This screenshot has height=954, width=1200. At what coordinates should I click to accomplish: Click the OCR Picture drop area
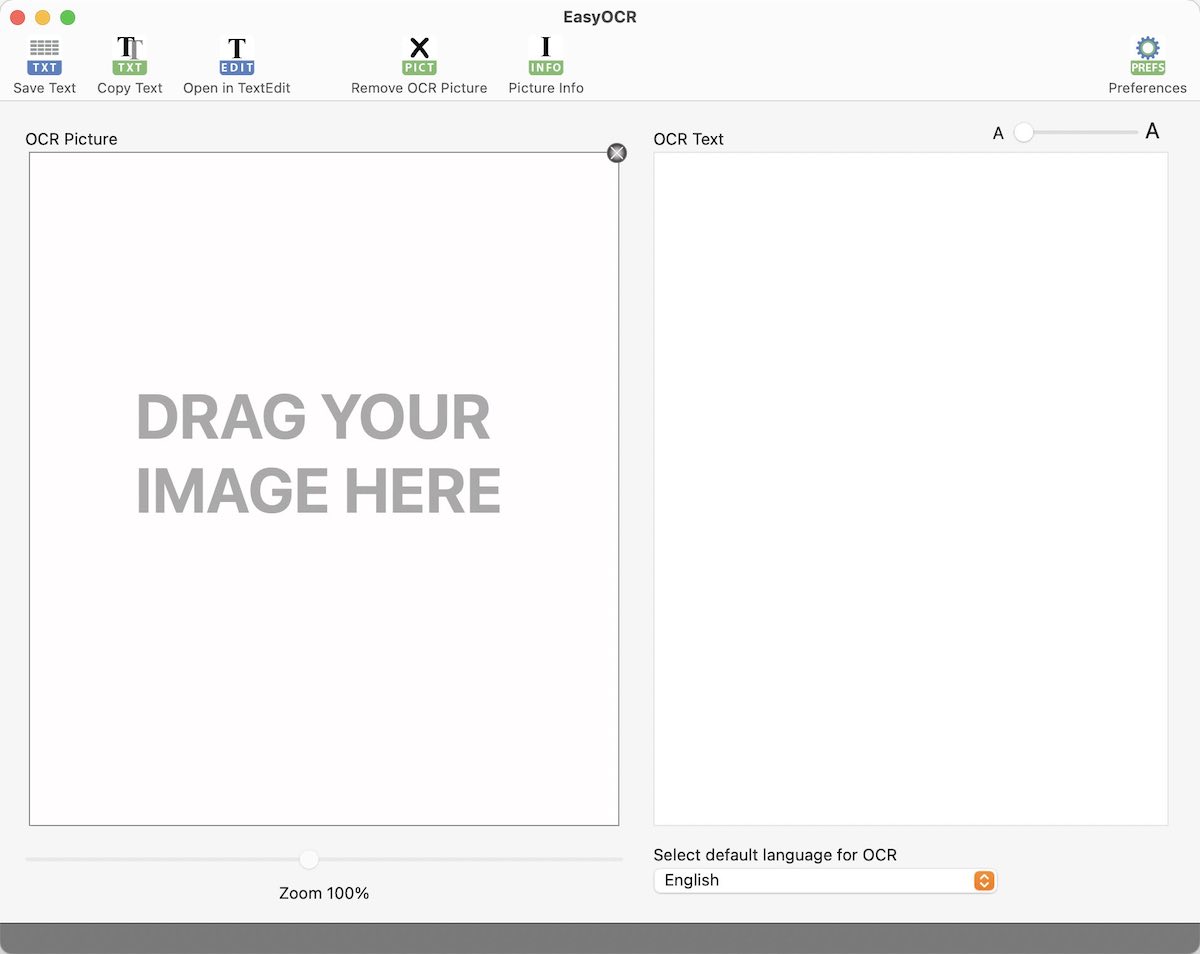click(x=324, y=489)
